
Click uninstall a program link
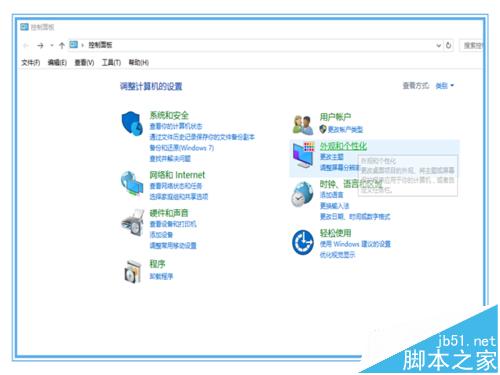(x=161, y=276)
